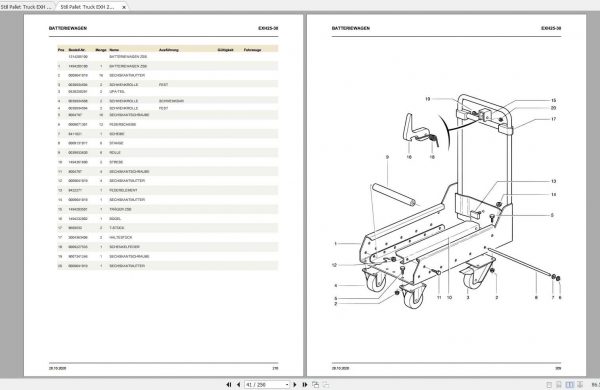Click the UPA-TEIL row name
The height and width of the screenshot is (390, 600).
coord(117,92)
